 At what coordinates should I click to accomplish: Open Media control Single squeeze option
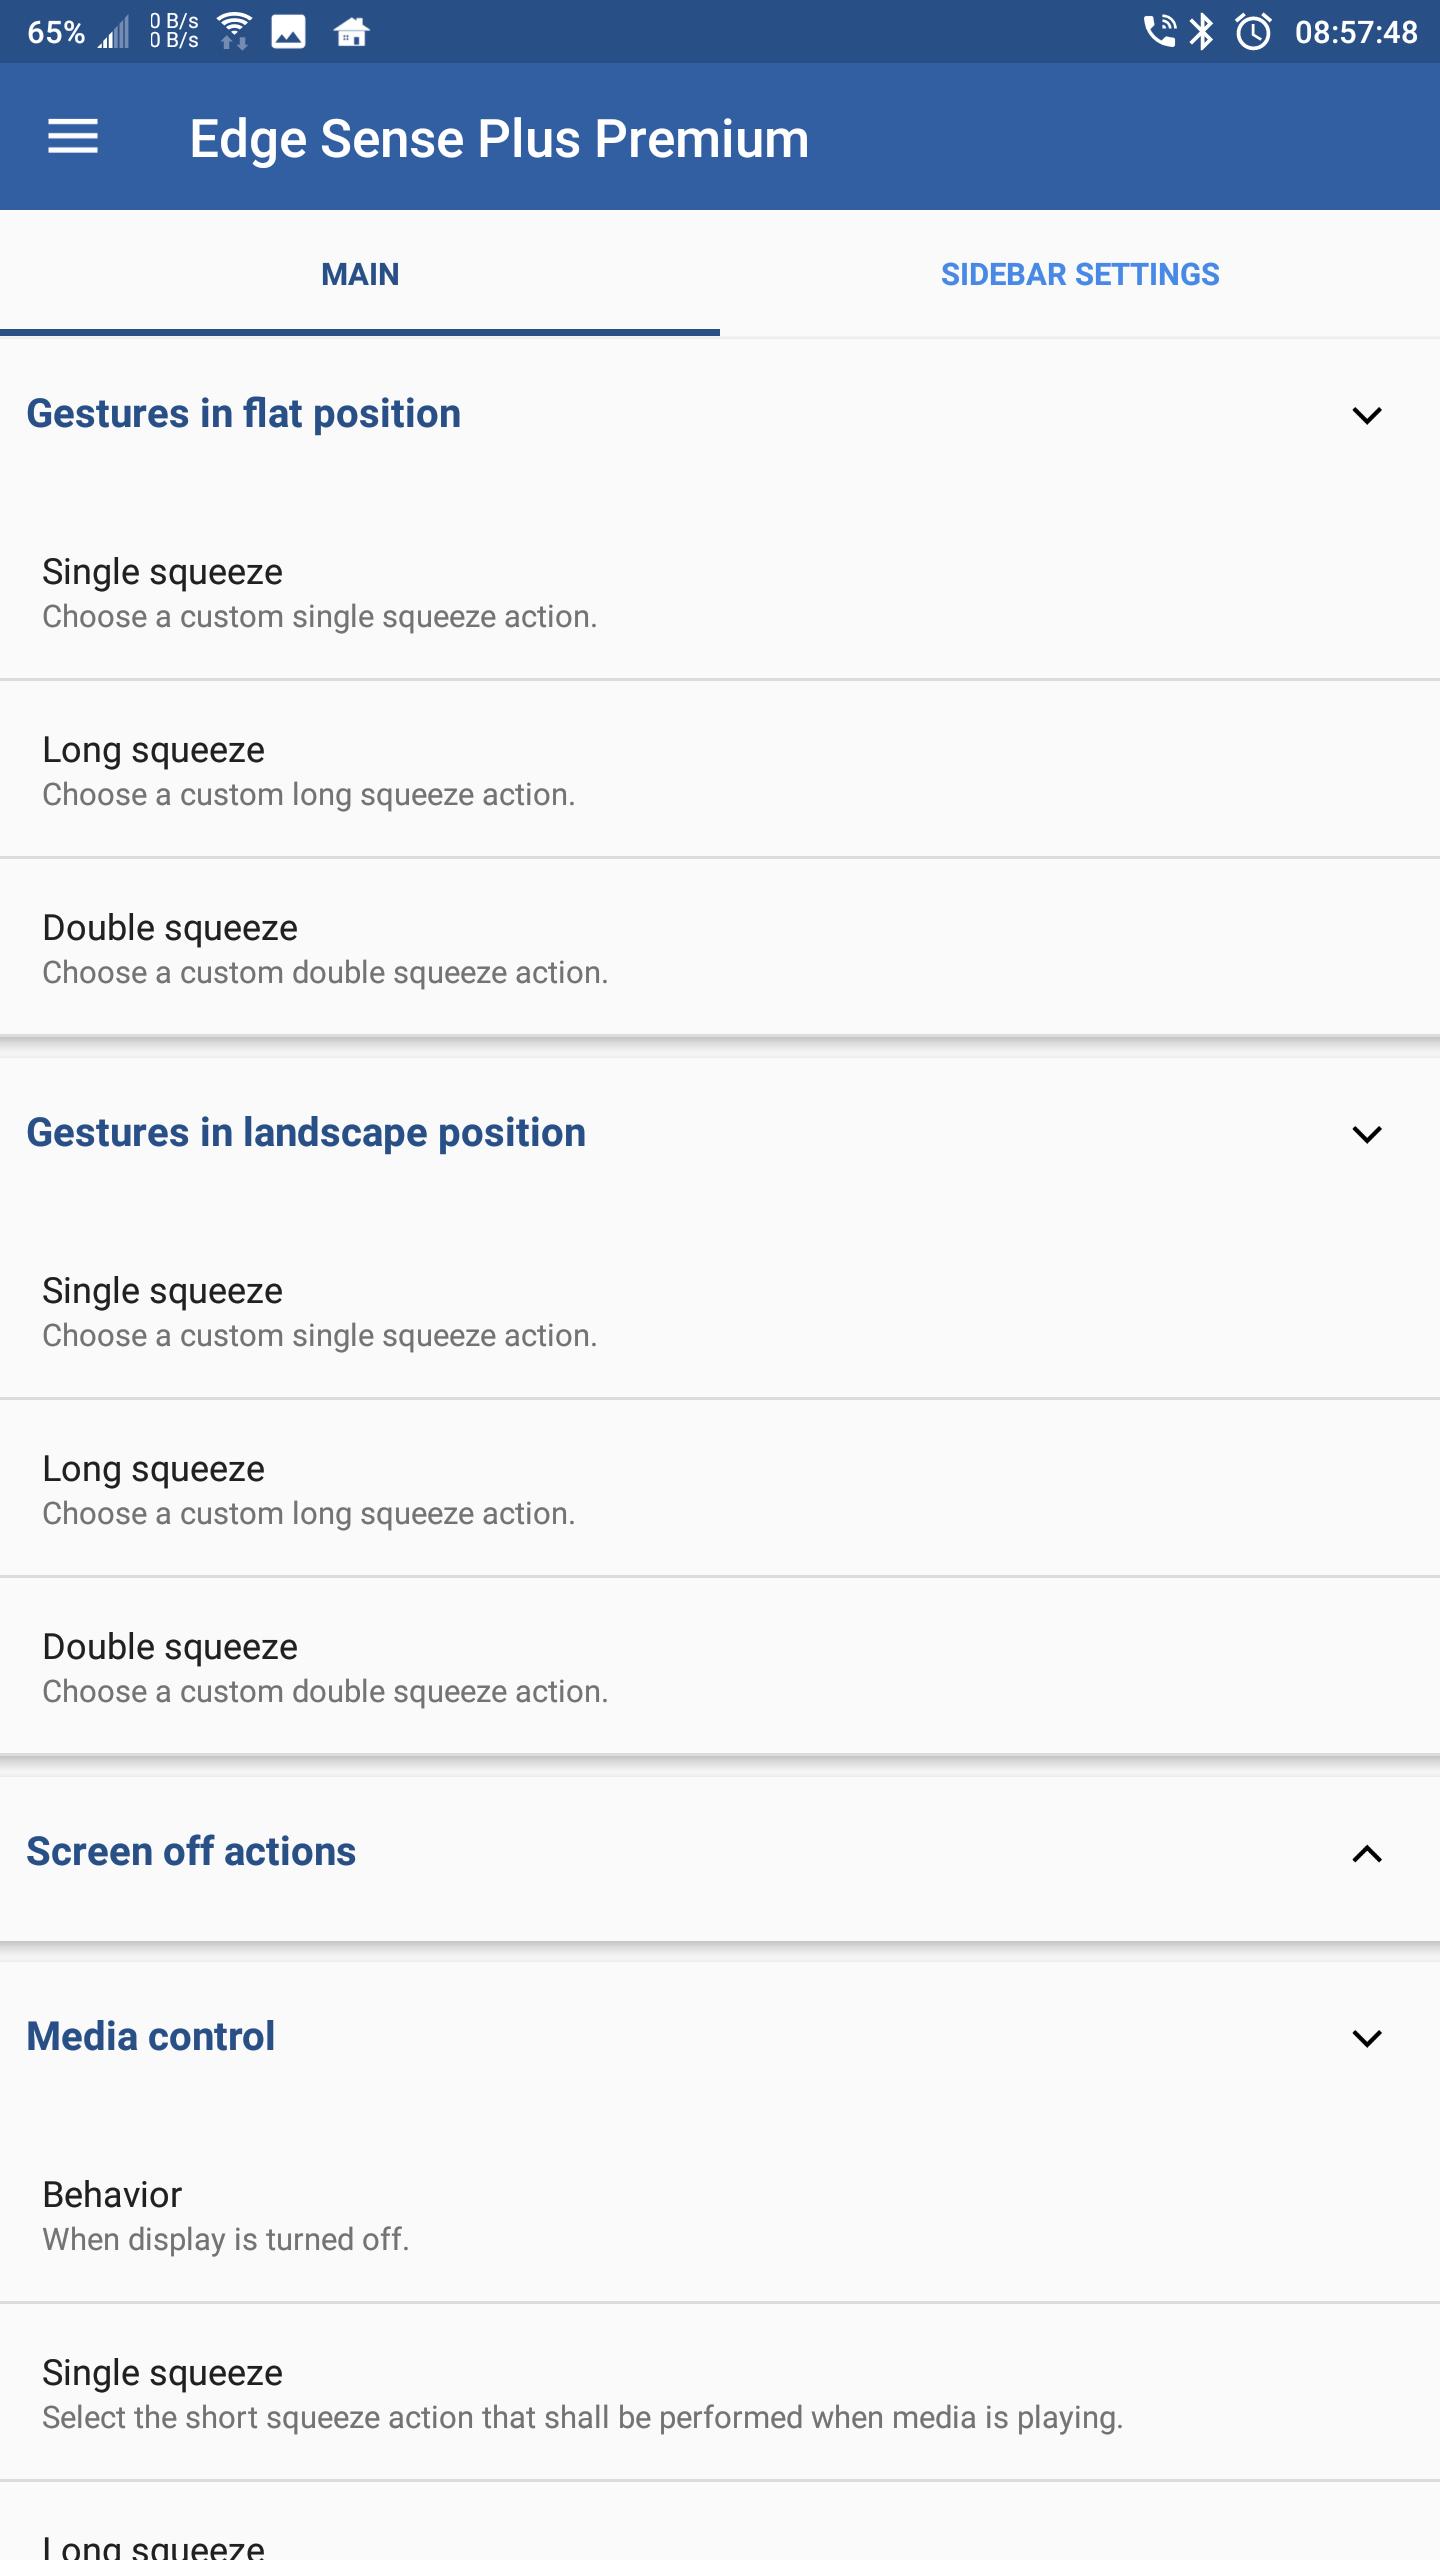[720, 2393]
